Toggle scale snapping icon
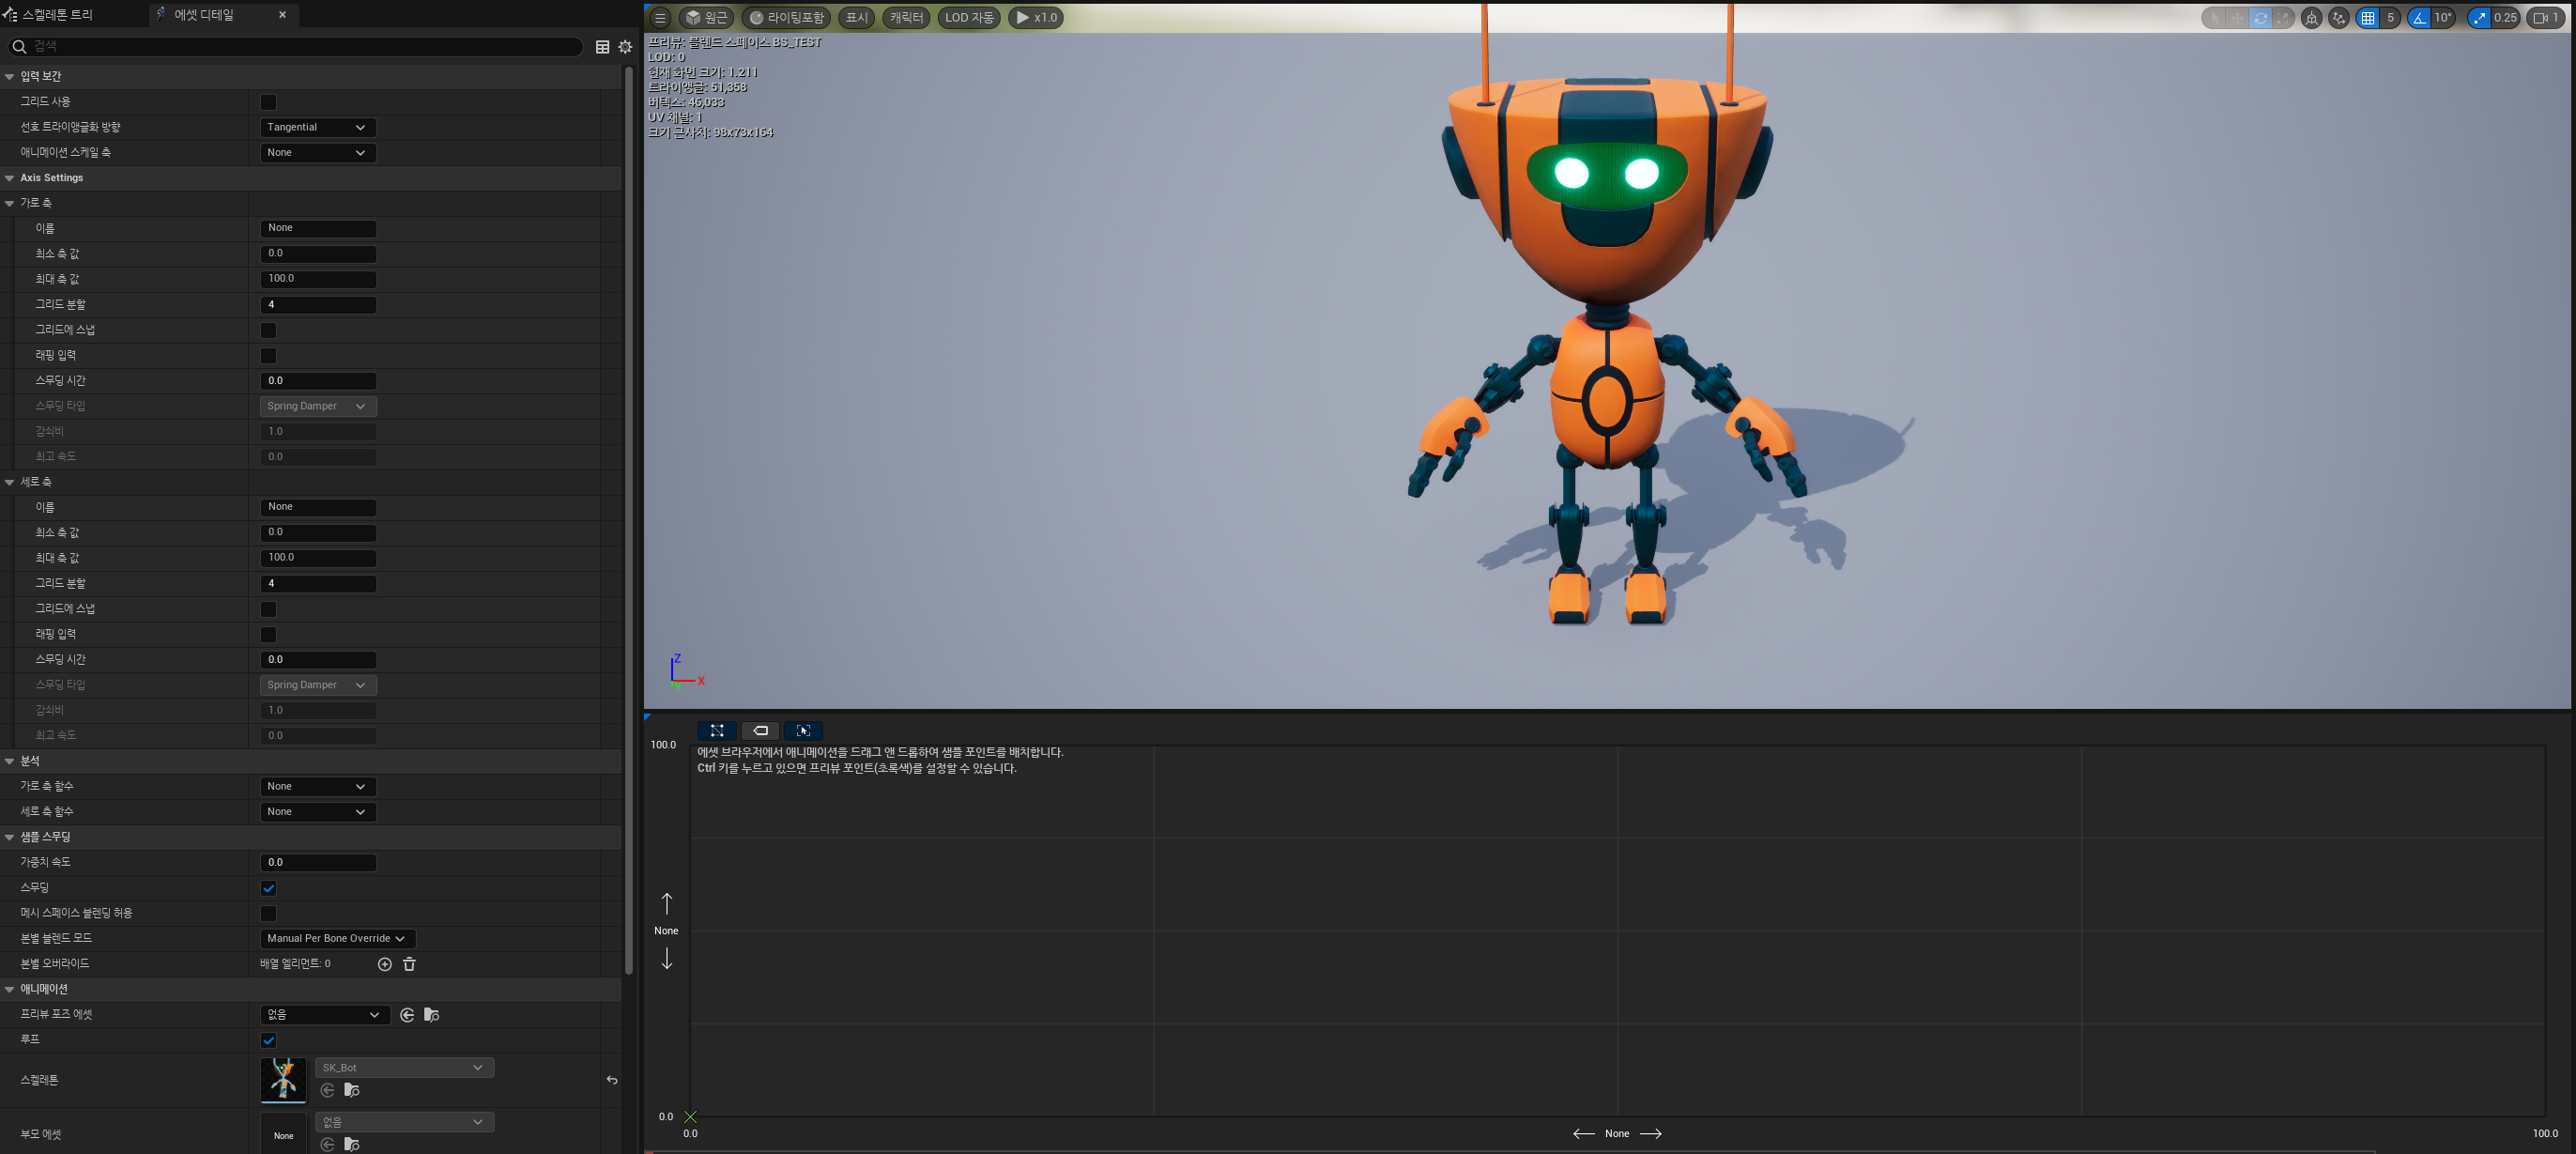 2479,17
